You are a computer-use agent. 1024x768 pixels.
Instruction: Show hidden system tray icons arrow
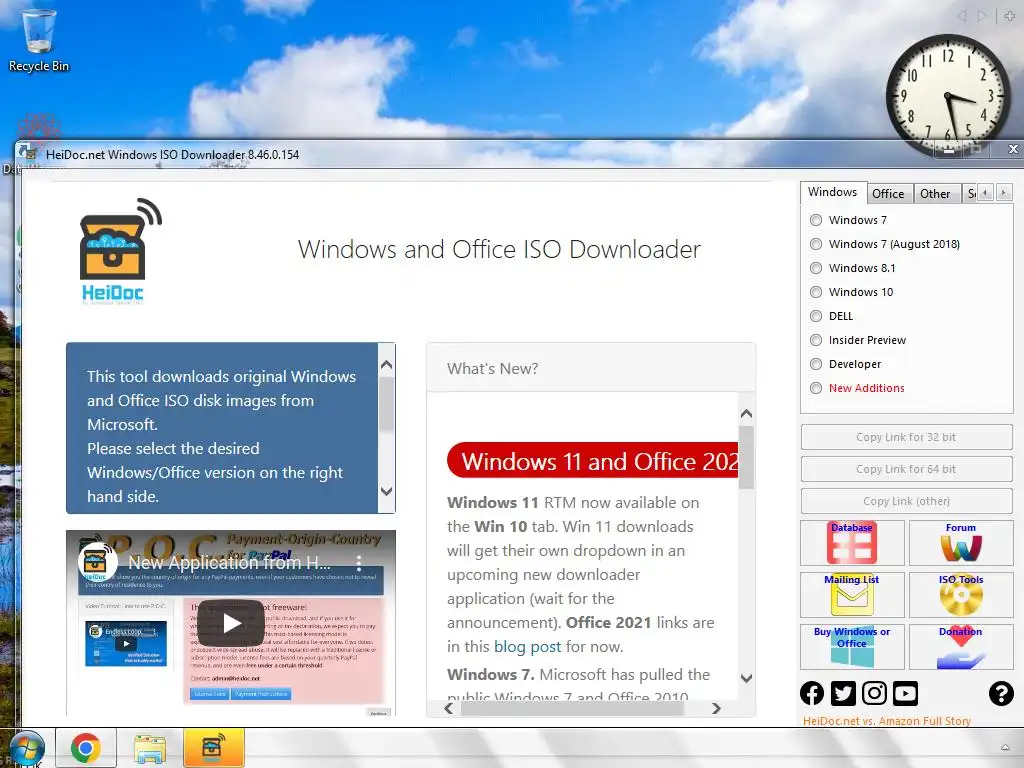[x=1005, y=748]
